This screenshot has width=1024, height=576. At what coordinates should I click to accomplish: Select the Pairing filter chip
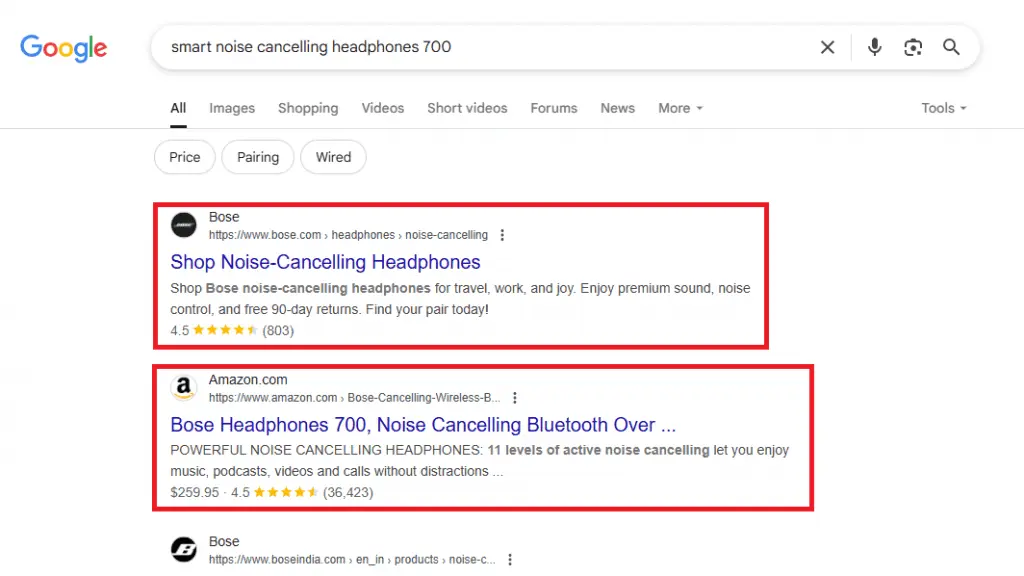coord(258,157)
